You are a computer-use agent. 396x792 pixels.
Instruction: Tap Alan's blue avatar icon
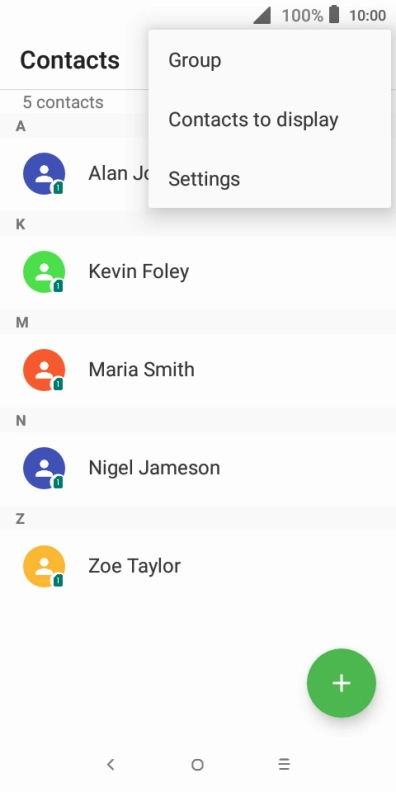(x=44, y=173)
